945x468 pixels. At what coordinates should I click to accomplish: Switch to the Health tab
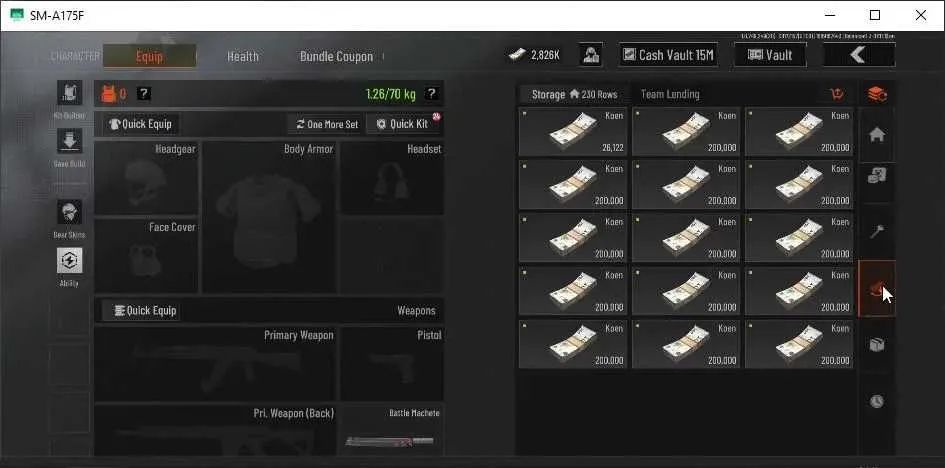243,56
